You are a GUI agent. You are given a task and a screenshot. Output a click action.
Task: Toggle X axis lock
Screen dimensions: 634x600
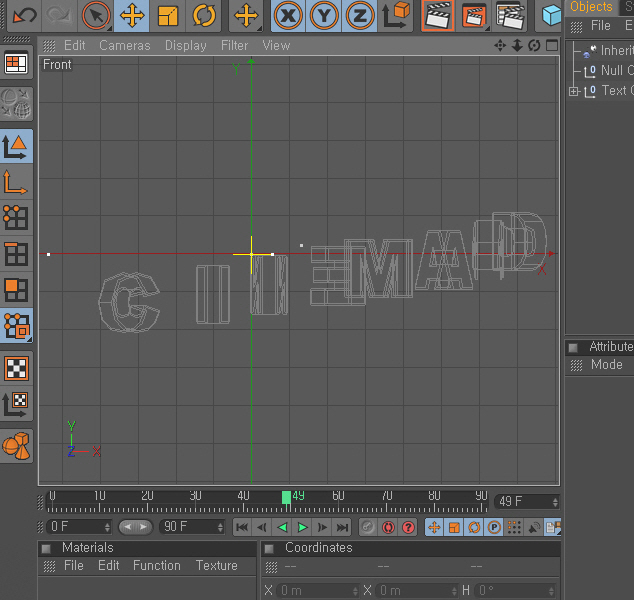[288, 15]
